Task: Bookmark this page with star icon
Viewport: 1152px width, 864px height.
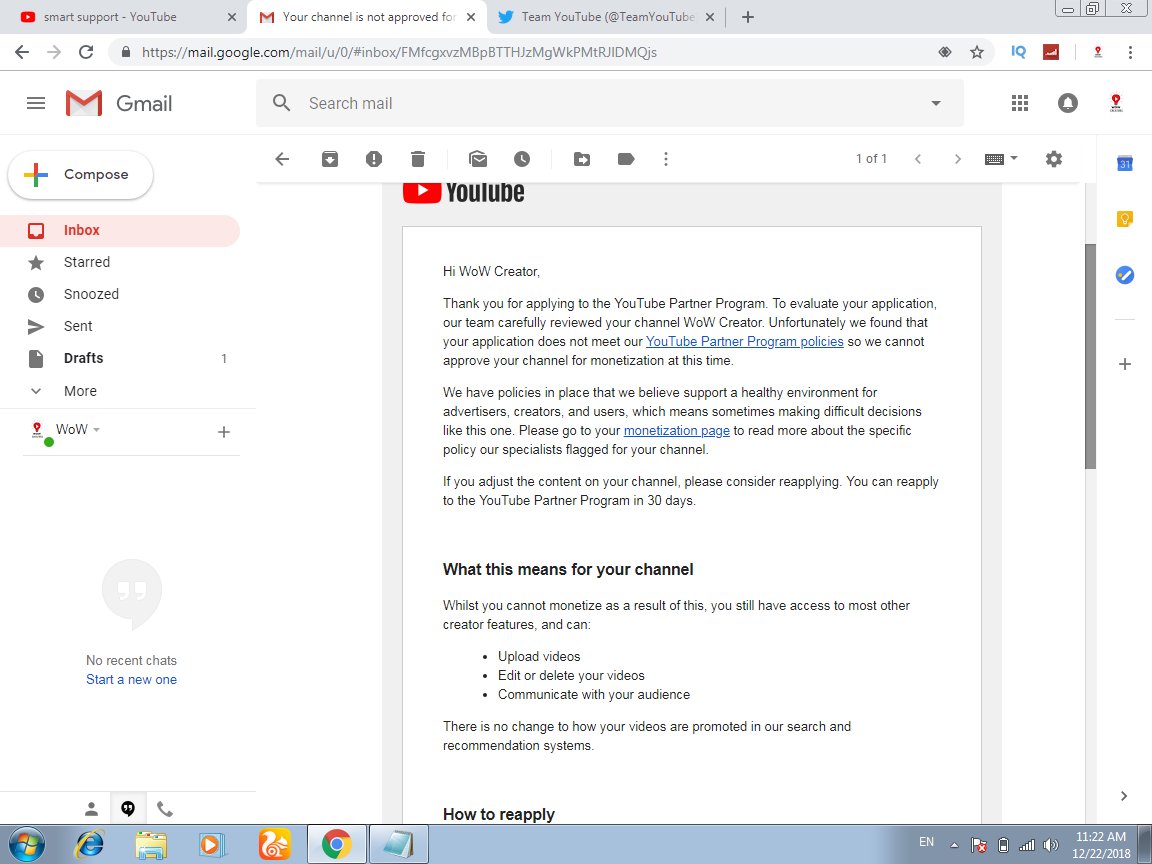Action: point(976,52)
